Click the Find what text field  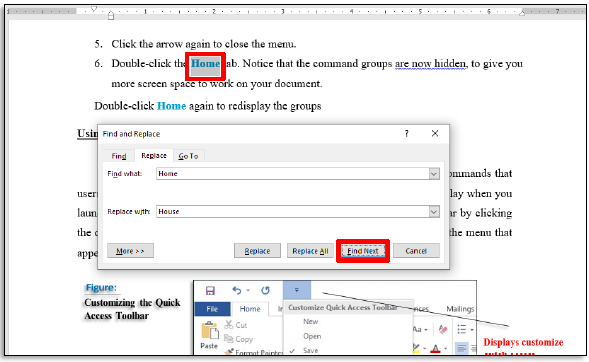pos(293,173)
